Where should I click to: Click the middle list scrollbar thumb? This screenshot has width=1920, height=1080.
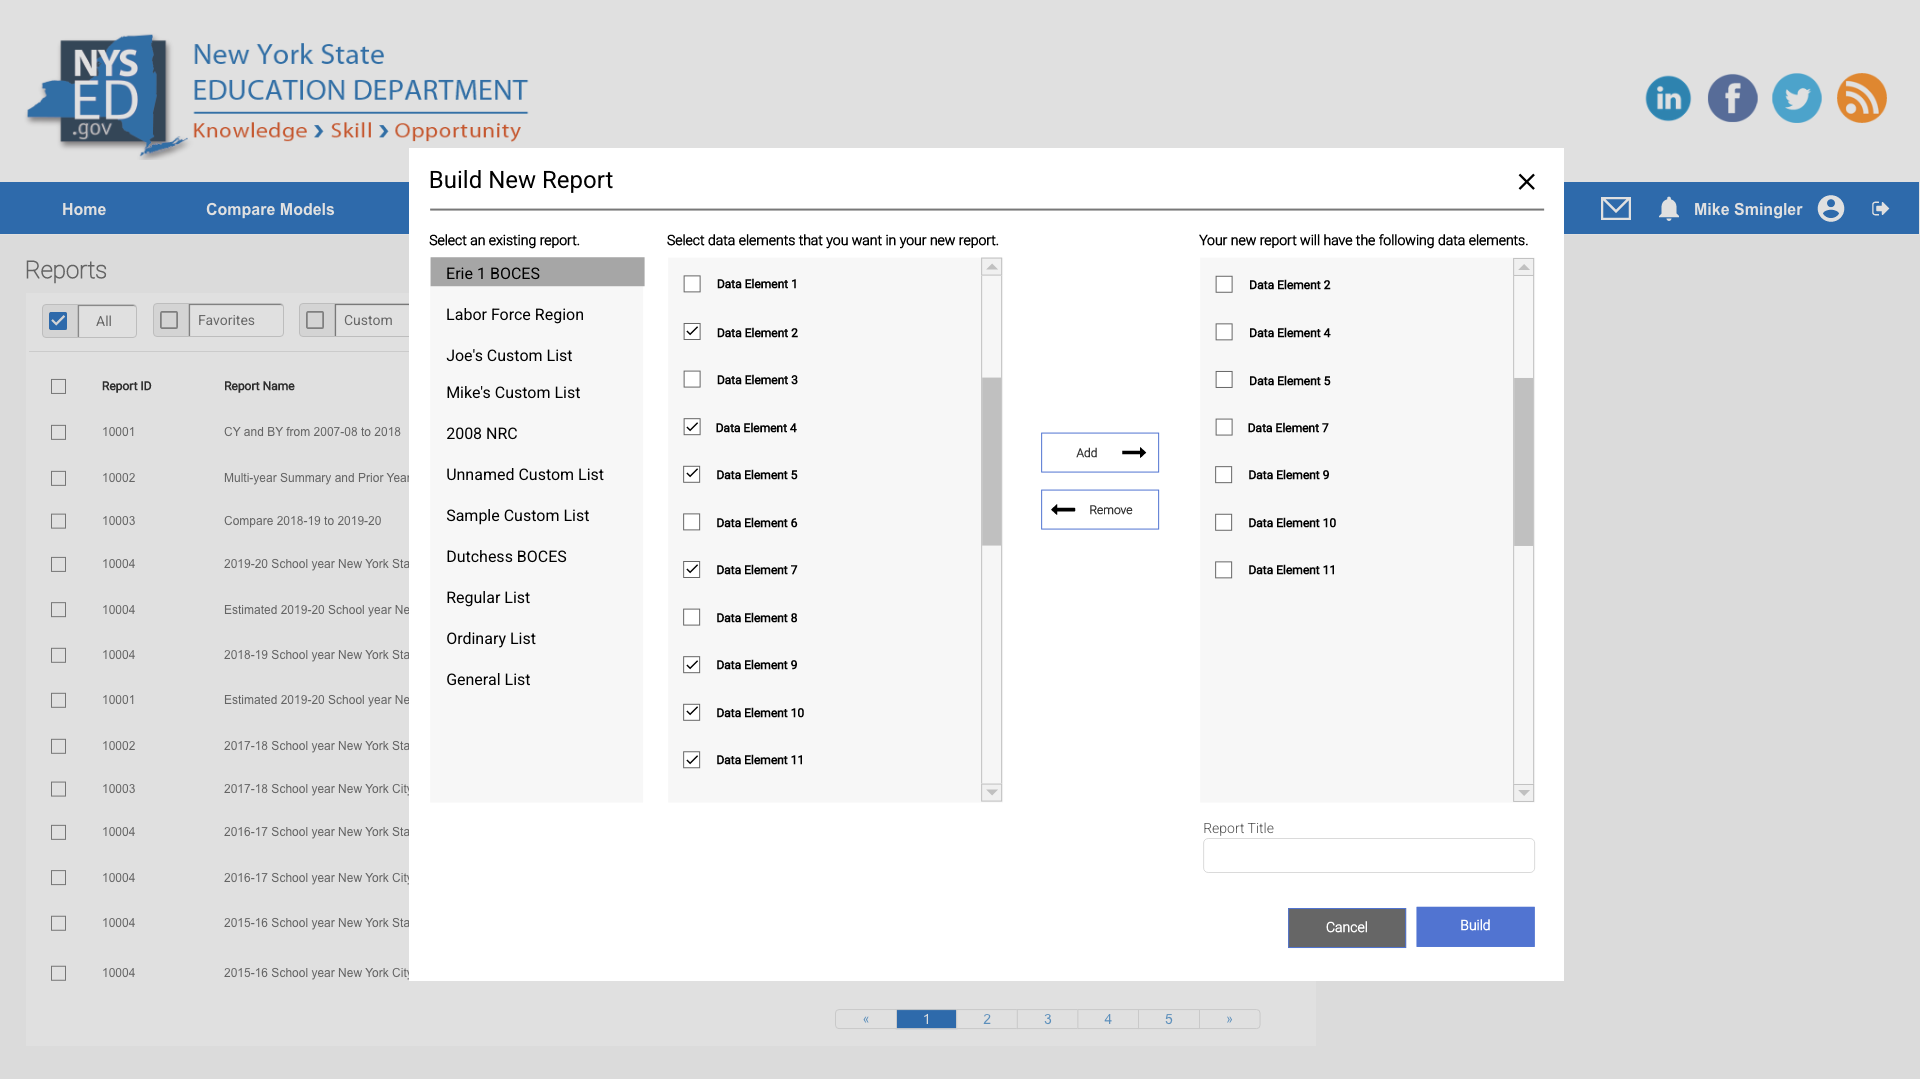click(x=991, y=461)
